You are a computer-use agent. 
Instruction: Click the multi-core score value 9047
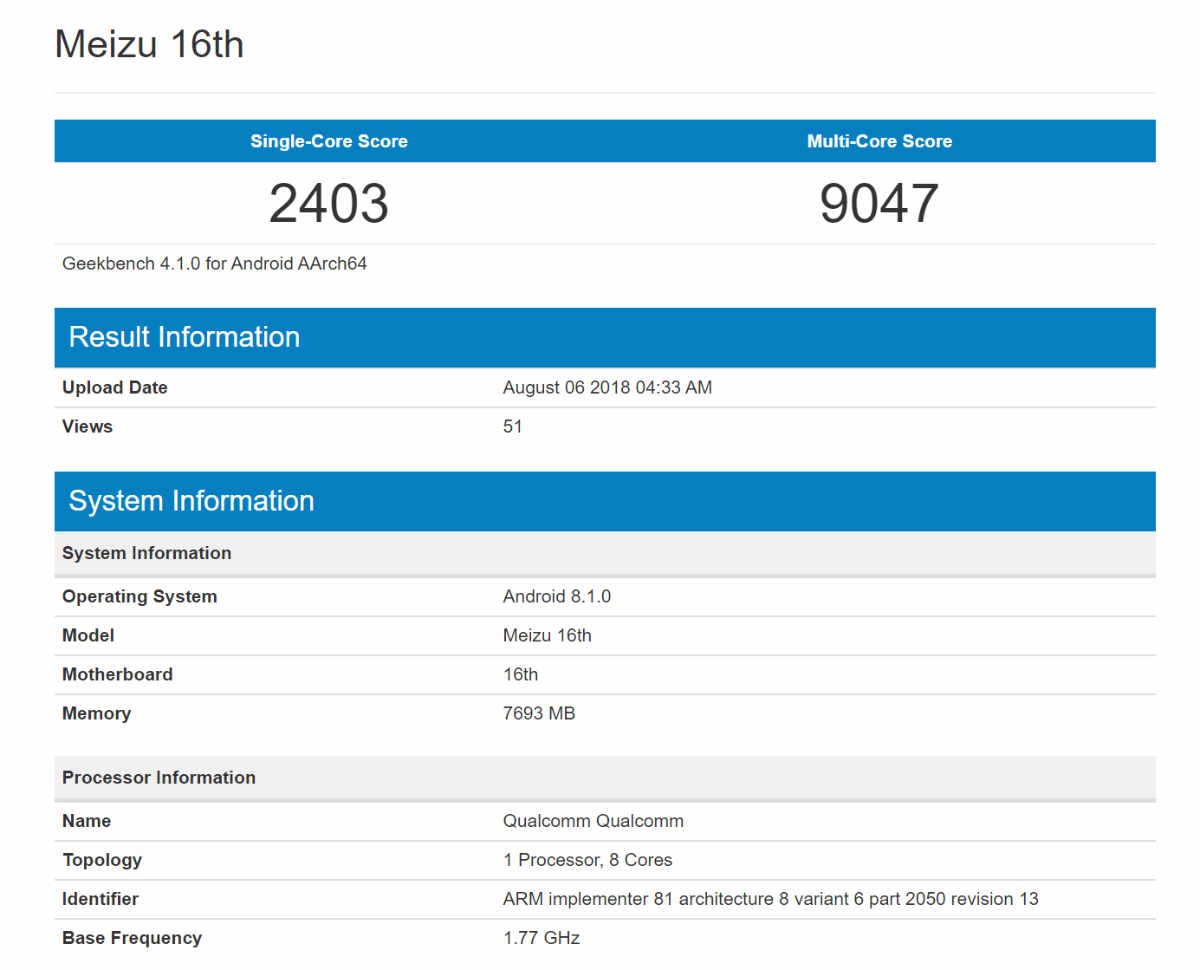coord(879,203)
